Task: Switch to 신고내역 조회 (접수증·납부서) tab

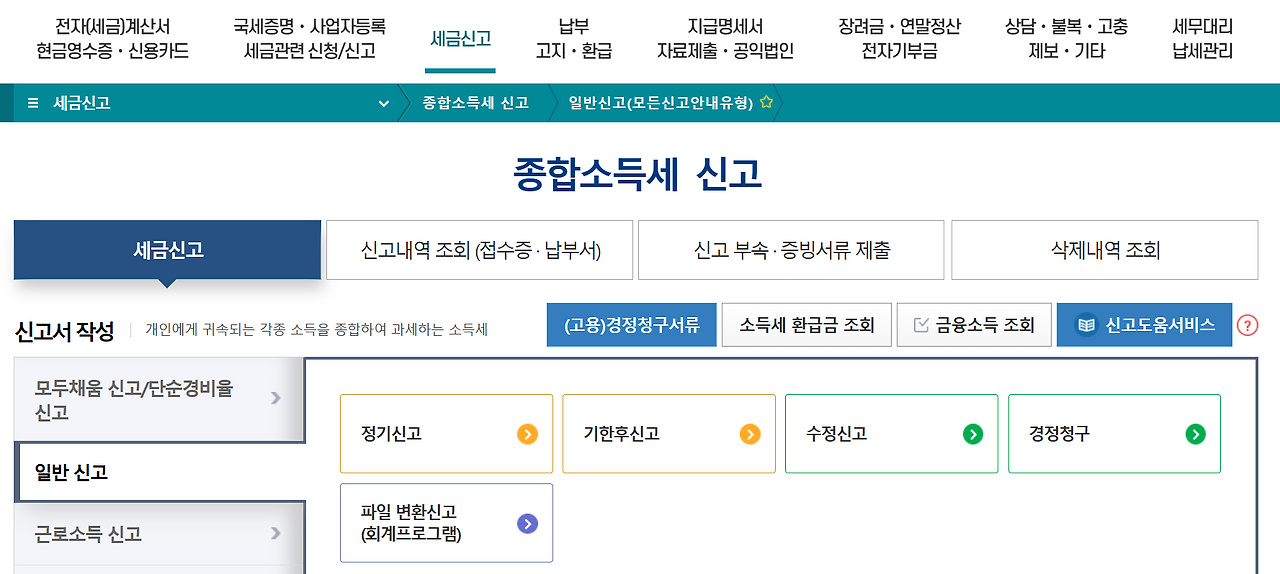Action: 480,250
